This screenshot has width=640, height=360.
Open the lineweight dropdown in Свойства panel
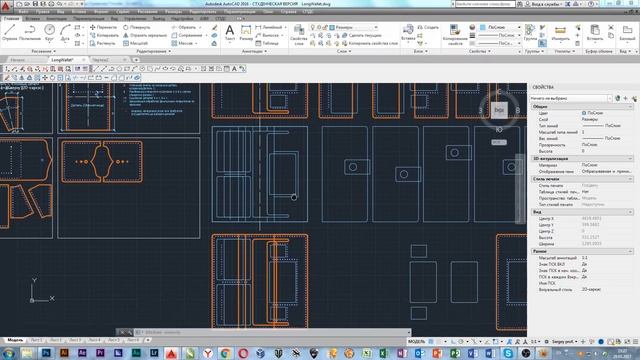[x=500, y=36]
